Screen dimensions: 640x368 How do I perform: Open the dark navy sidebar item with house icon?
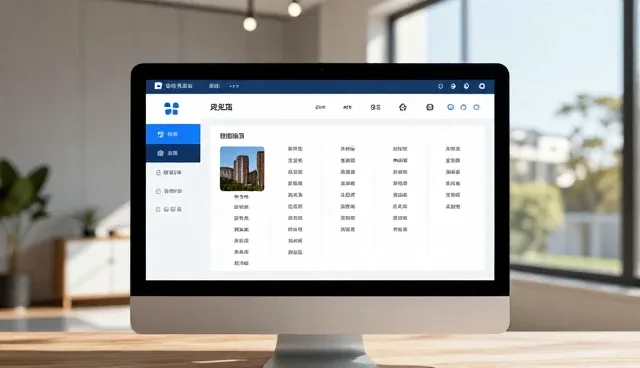point(173,153)
